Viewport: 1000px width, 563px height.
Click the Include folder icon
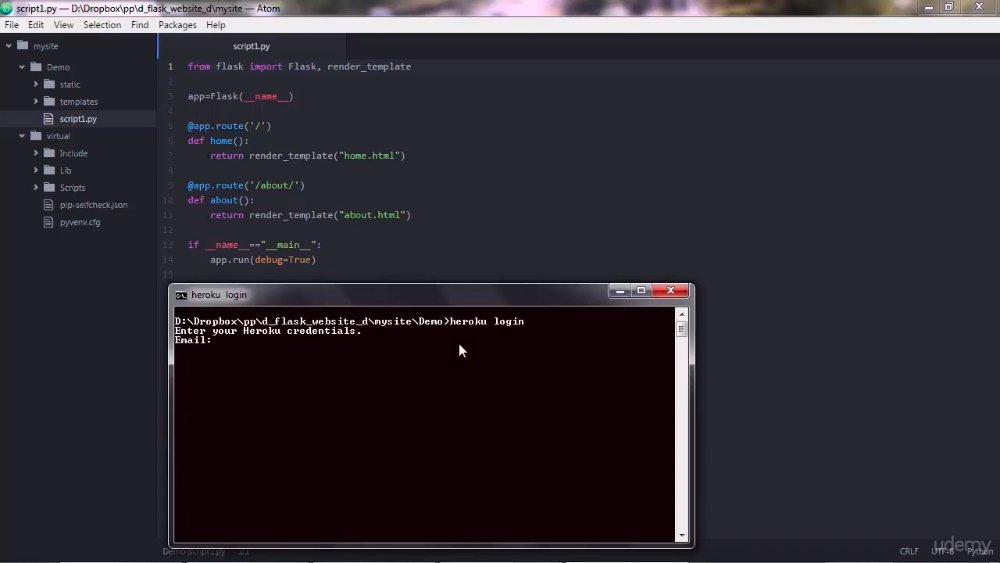click(x=50, y=152)
